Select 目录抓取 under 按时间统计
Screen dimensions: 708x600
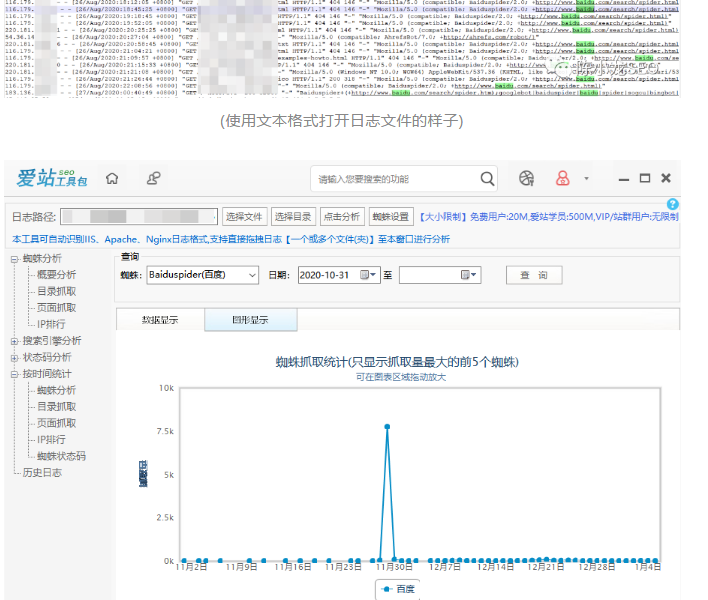tap(56, 406)
